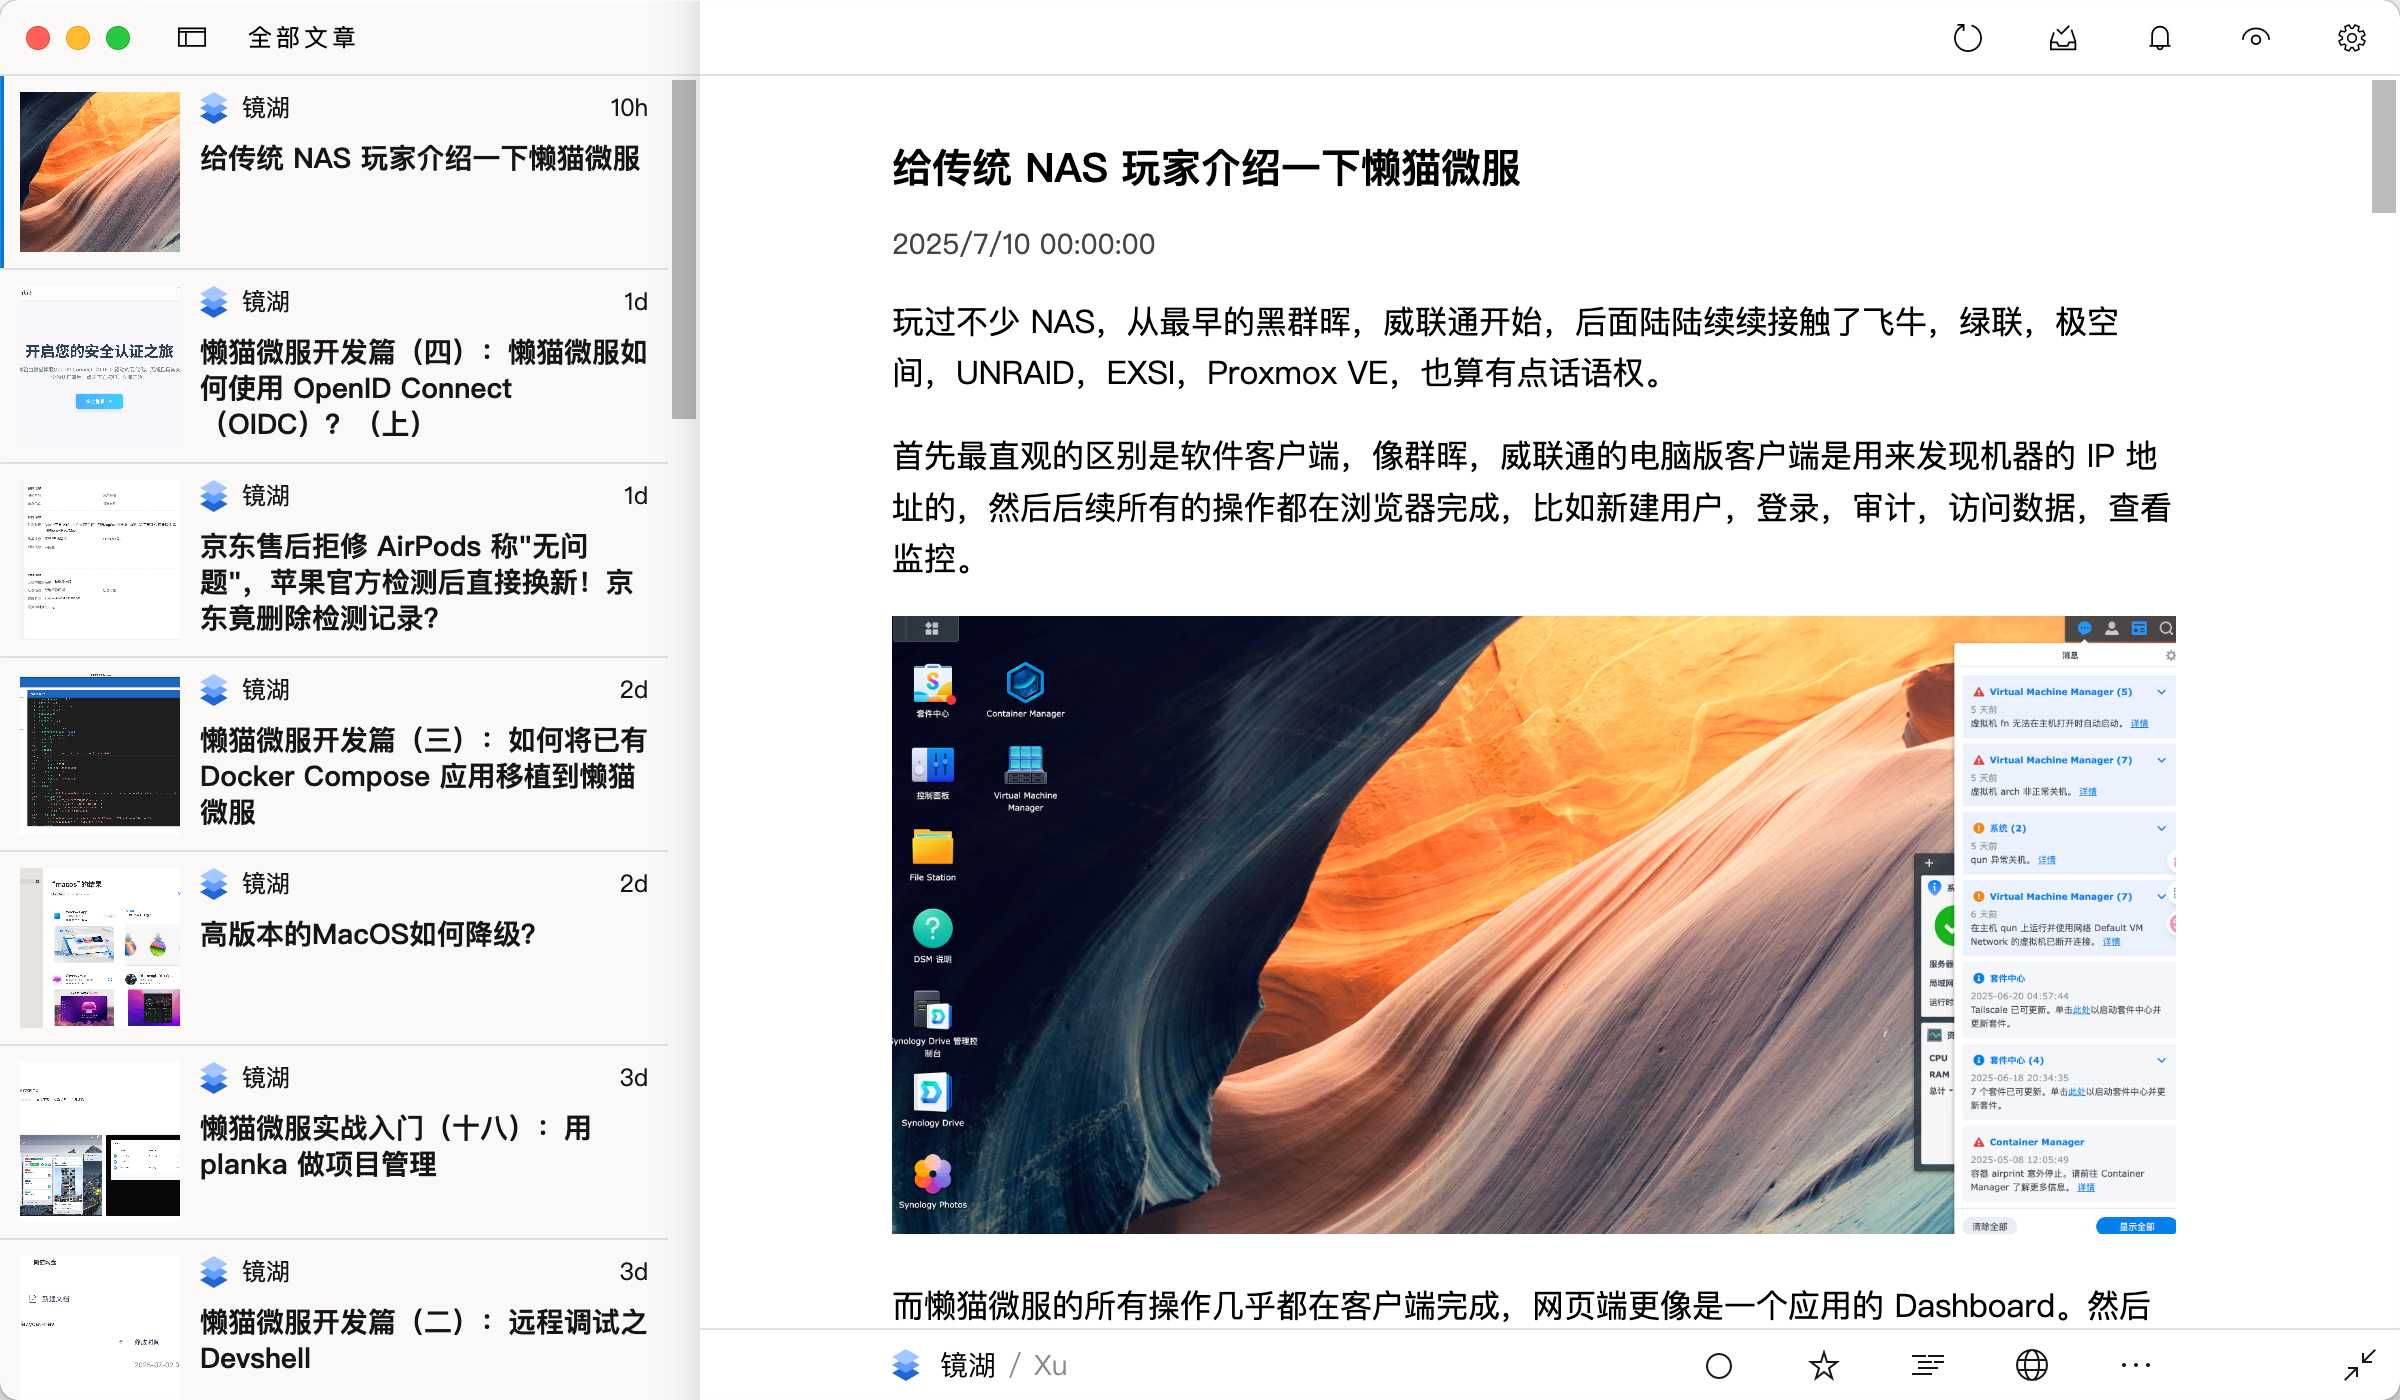Viewport: 2400px width, 1400px height.
Task: Open the 高版本的MacOS如何降级 article
Action: (x=368, y=935)
